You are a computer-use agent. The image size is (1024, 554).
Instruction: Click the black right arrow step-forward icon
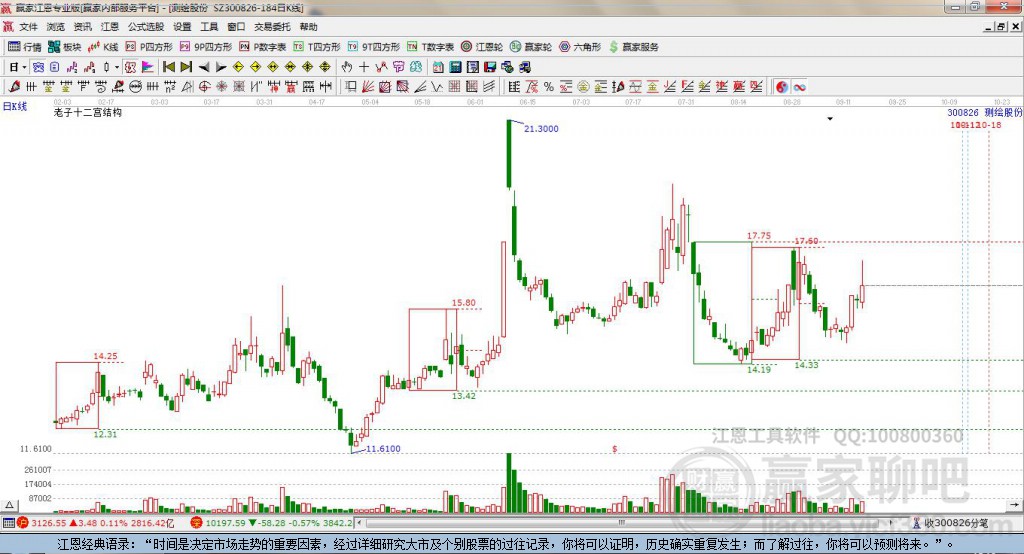pyautogui.click(x=221, y=67)
